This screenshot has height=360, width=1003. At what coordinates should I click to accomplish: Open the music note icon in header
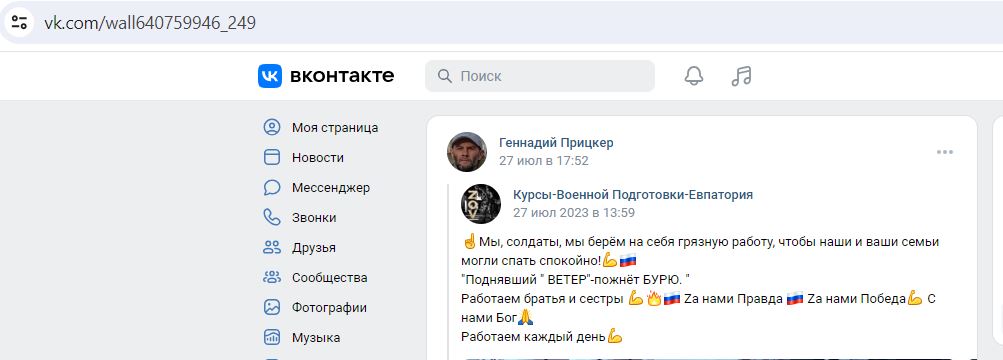[x=741, y=76]
